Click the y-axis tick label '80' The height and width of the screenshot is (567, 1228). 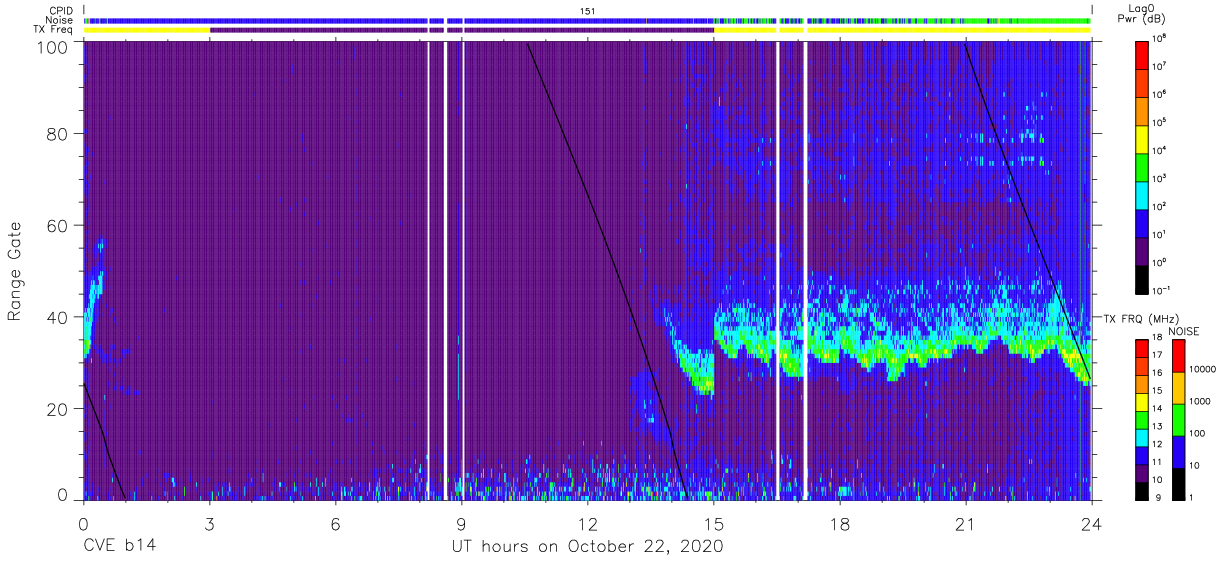(57, 133)
